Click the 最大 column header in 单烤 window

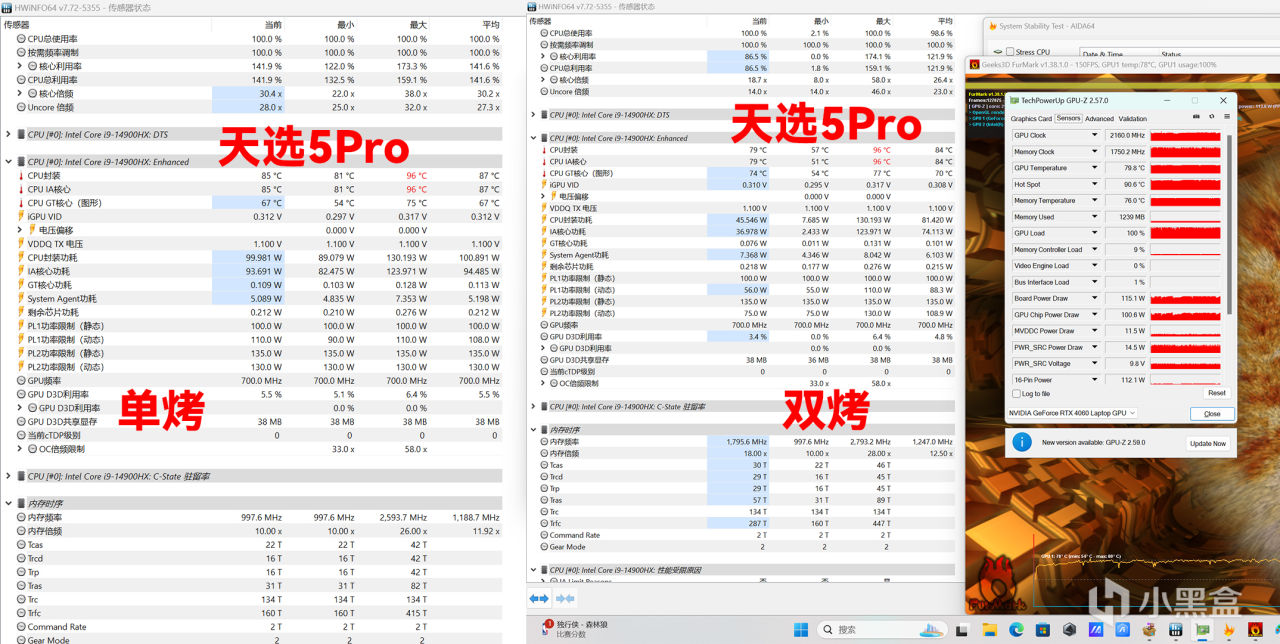click(417, 25)
